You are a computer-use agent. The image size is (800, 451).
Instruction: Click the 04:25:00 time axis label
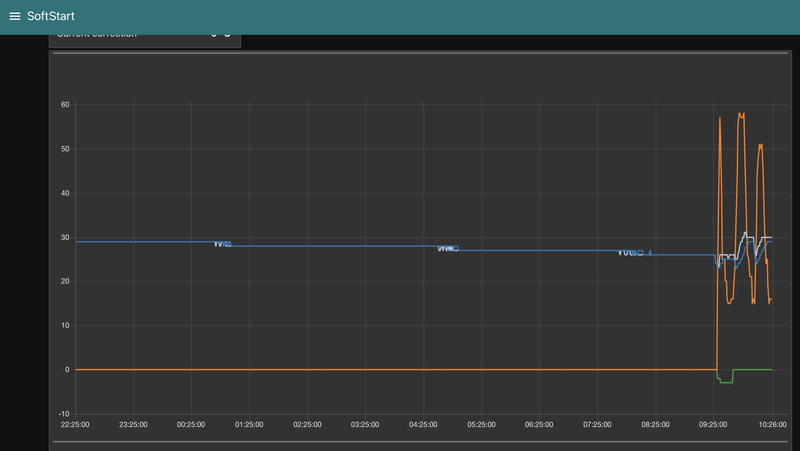coord(423,424)
